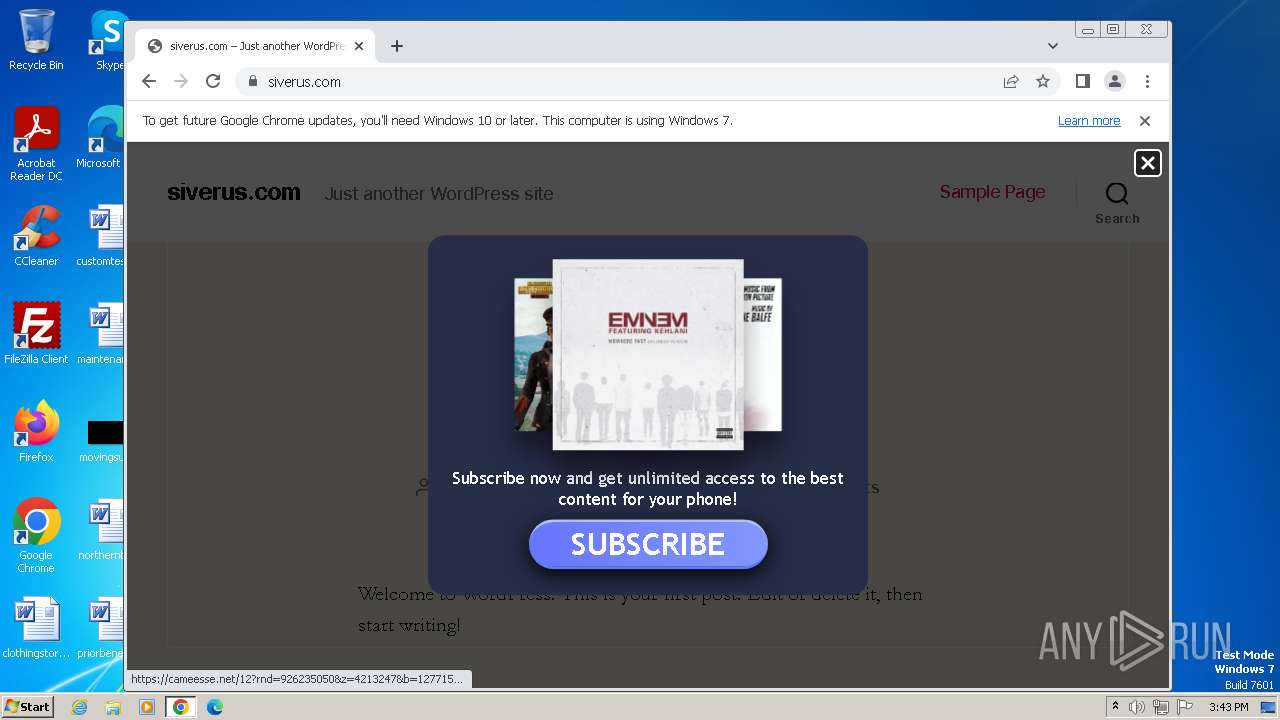Open Windows Explorer from the taskbar
Image resolution: width=1280 pixels, height=720 pixels.
[113, 707]
